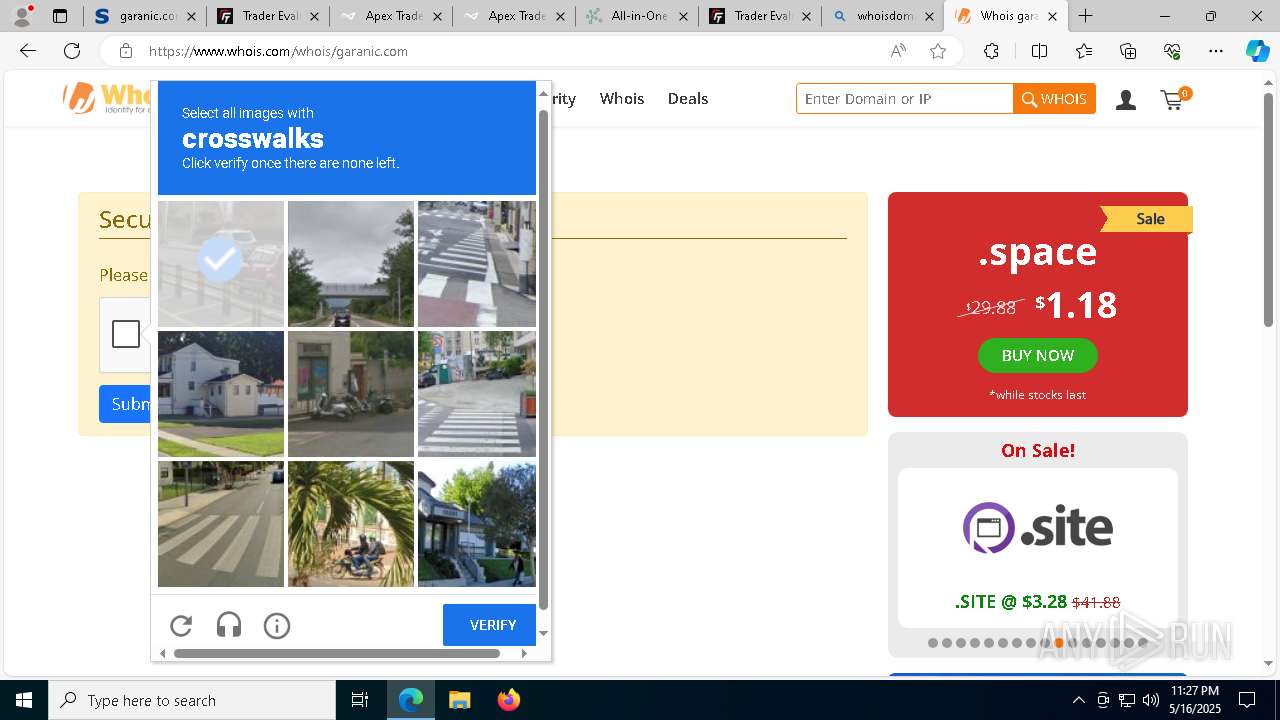The height and width of the screenshot is (720, 1280).
Task: Switch to first Trader Eval tab
Action: (269, 16)
